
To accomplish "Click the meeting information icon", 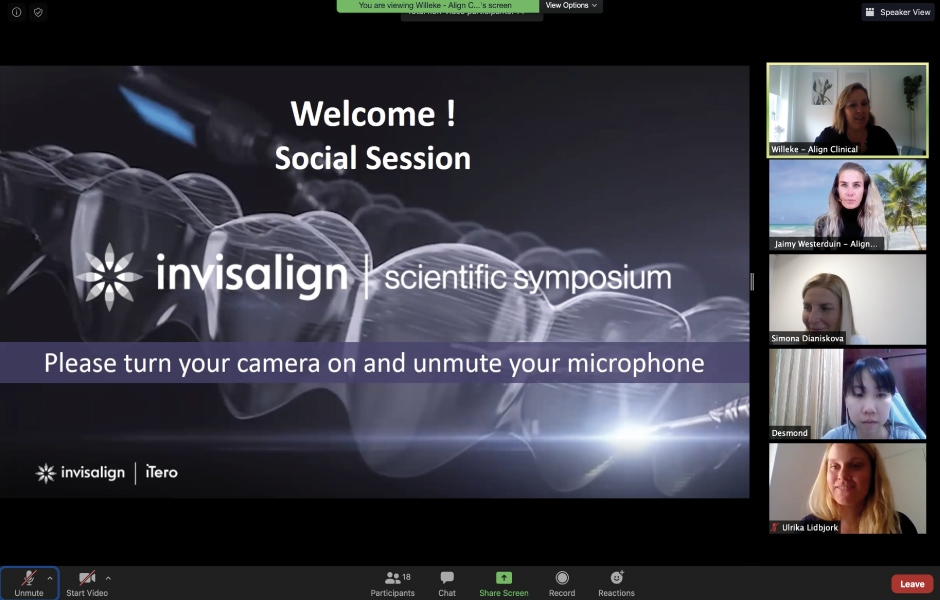I will click(17, 12).
